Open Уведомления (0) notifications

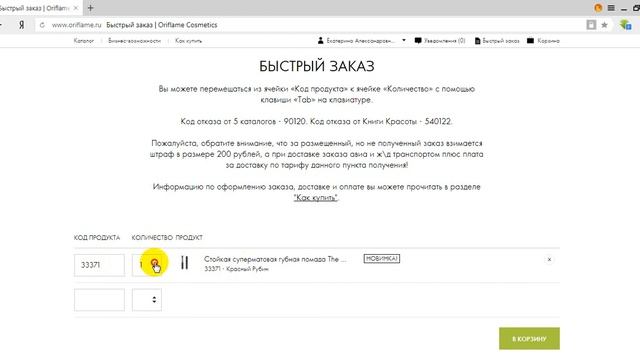point(440,41)
